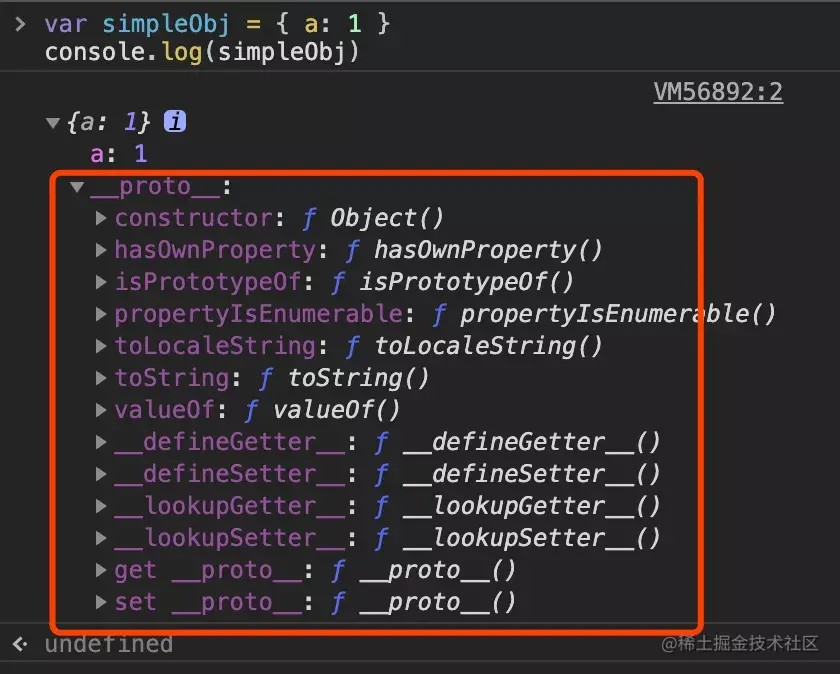Image resolution: width=840 pixels, height=674 pixels.
Task: Click the 'ƒ __defineSetter__()' value
Action: tap(517, 475)
